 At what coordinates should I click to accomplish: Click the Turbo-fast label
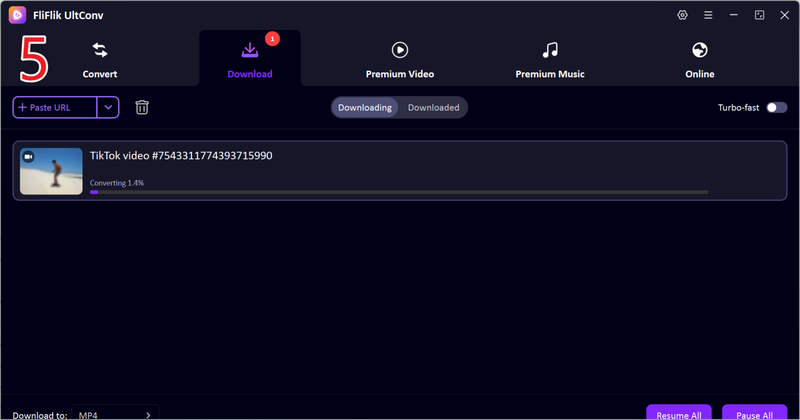pyautogui.click(x=738, y=108)
